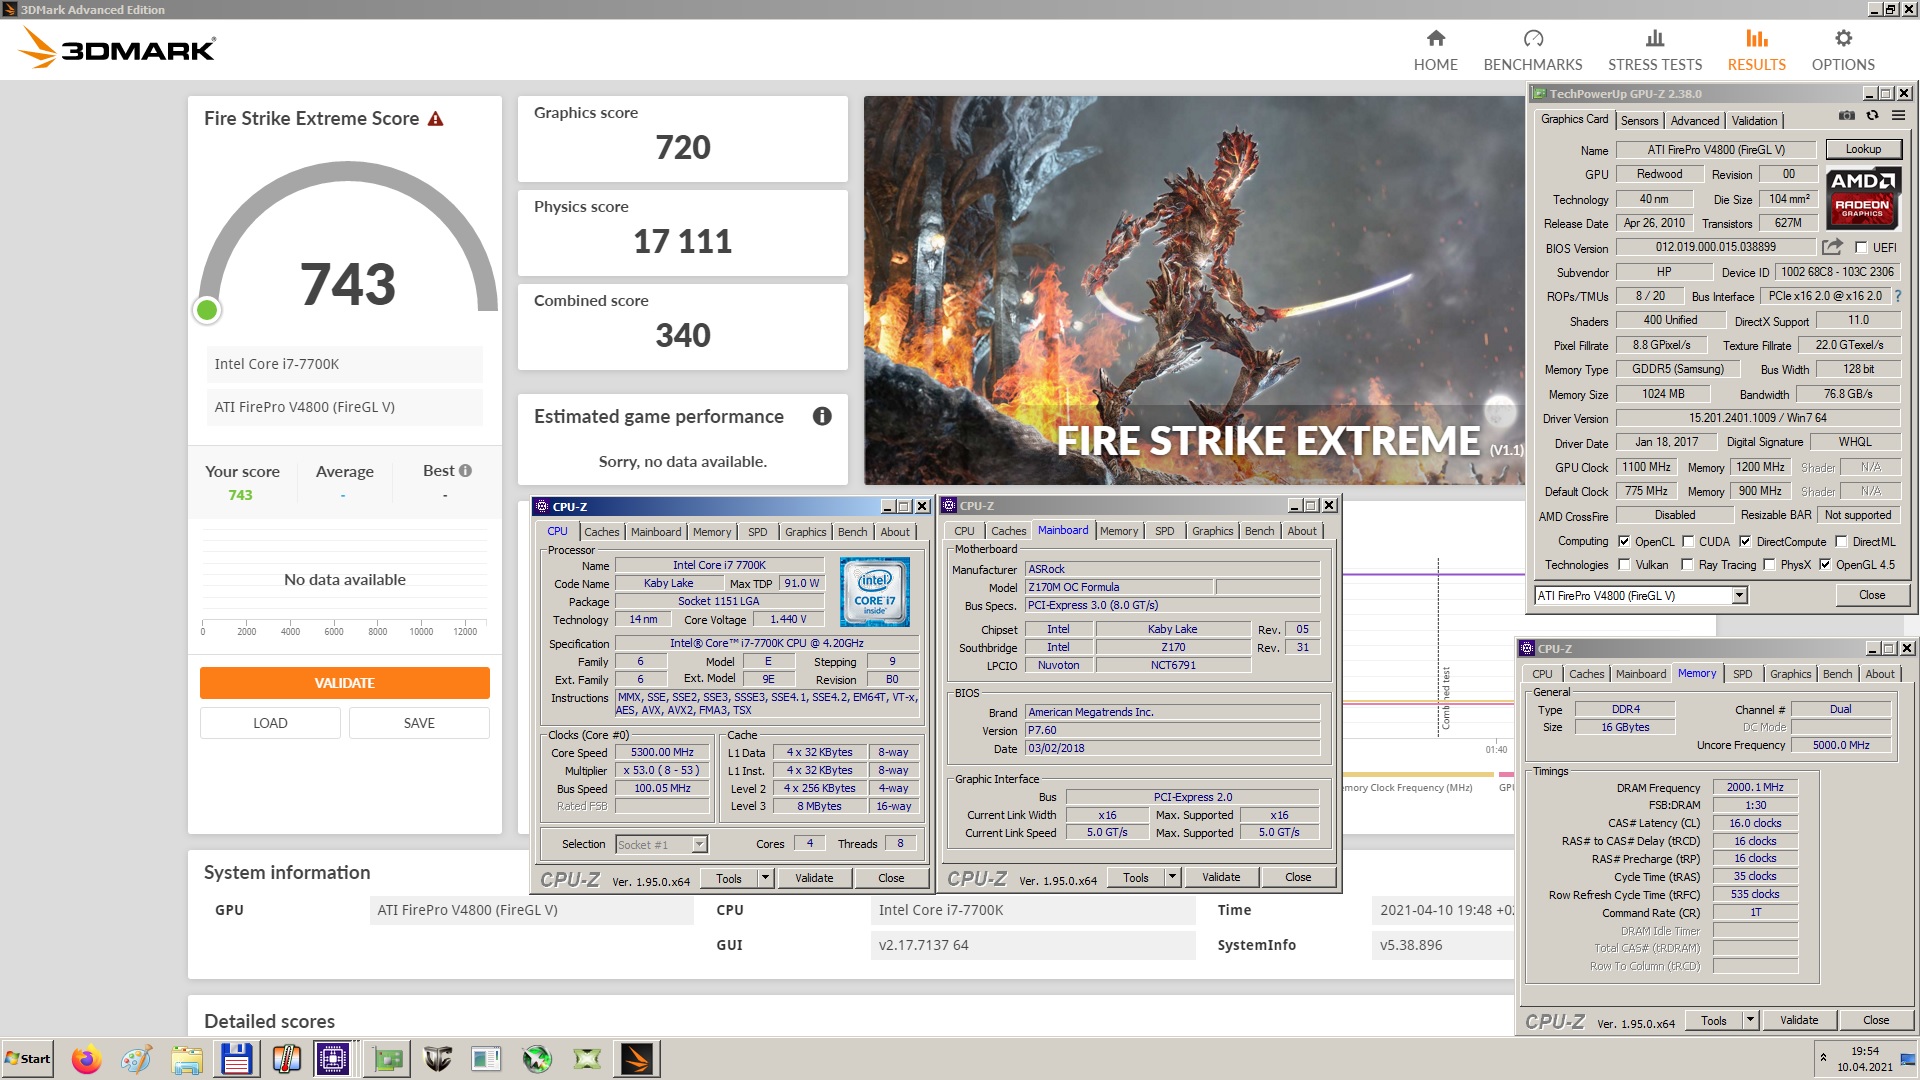Toggle the PhysX checkbox
1920x1080 pixels.
(x=1769, y=564)
